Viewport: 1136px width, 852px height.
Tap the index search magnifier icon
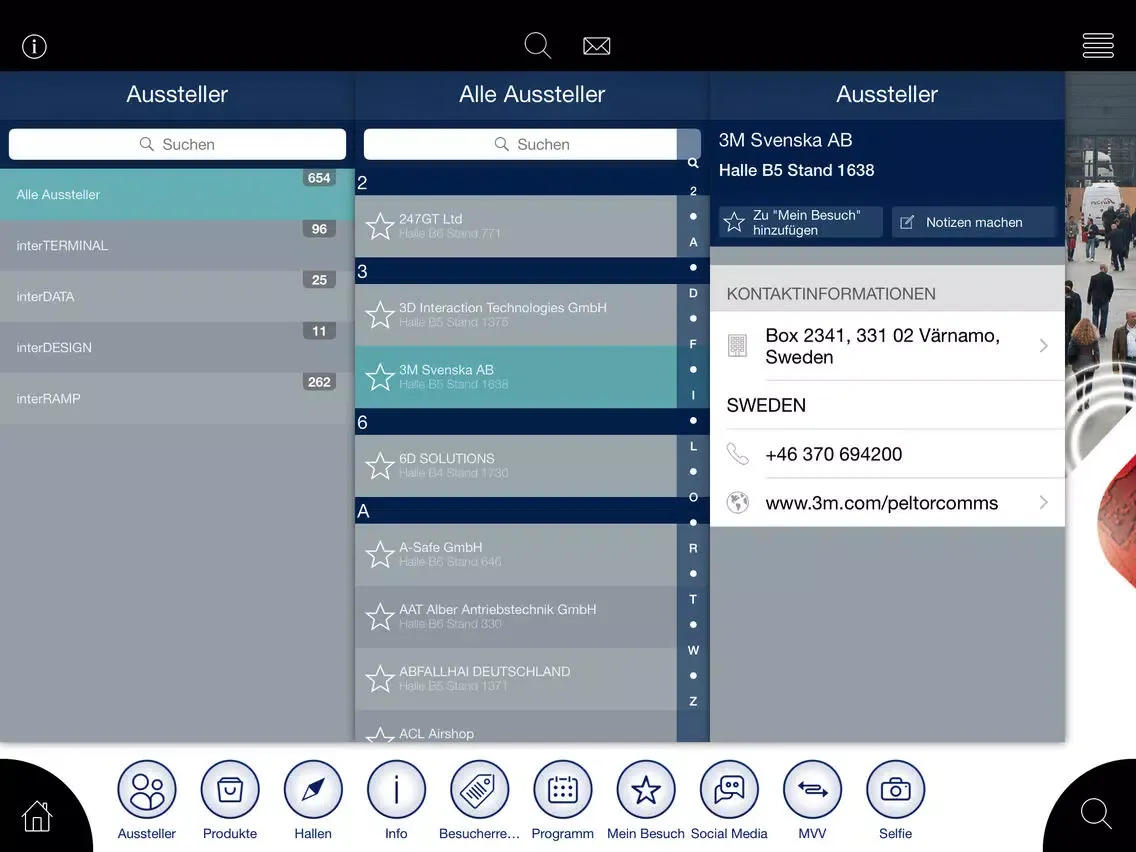pyautogui.click(x=693, y=163)
